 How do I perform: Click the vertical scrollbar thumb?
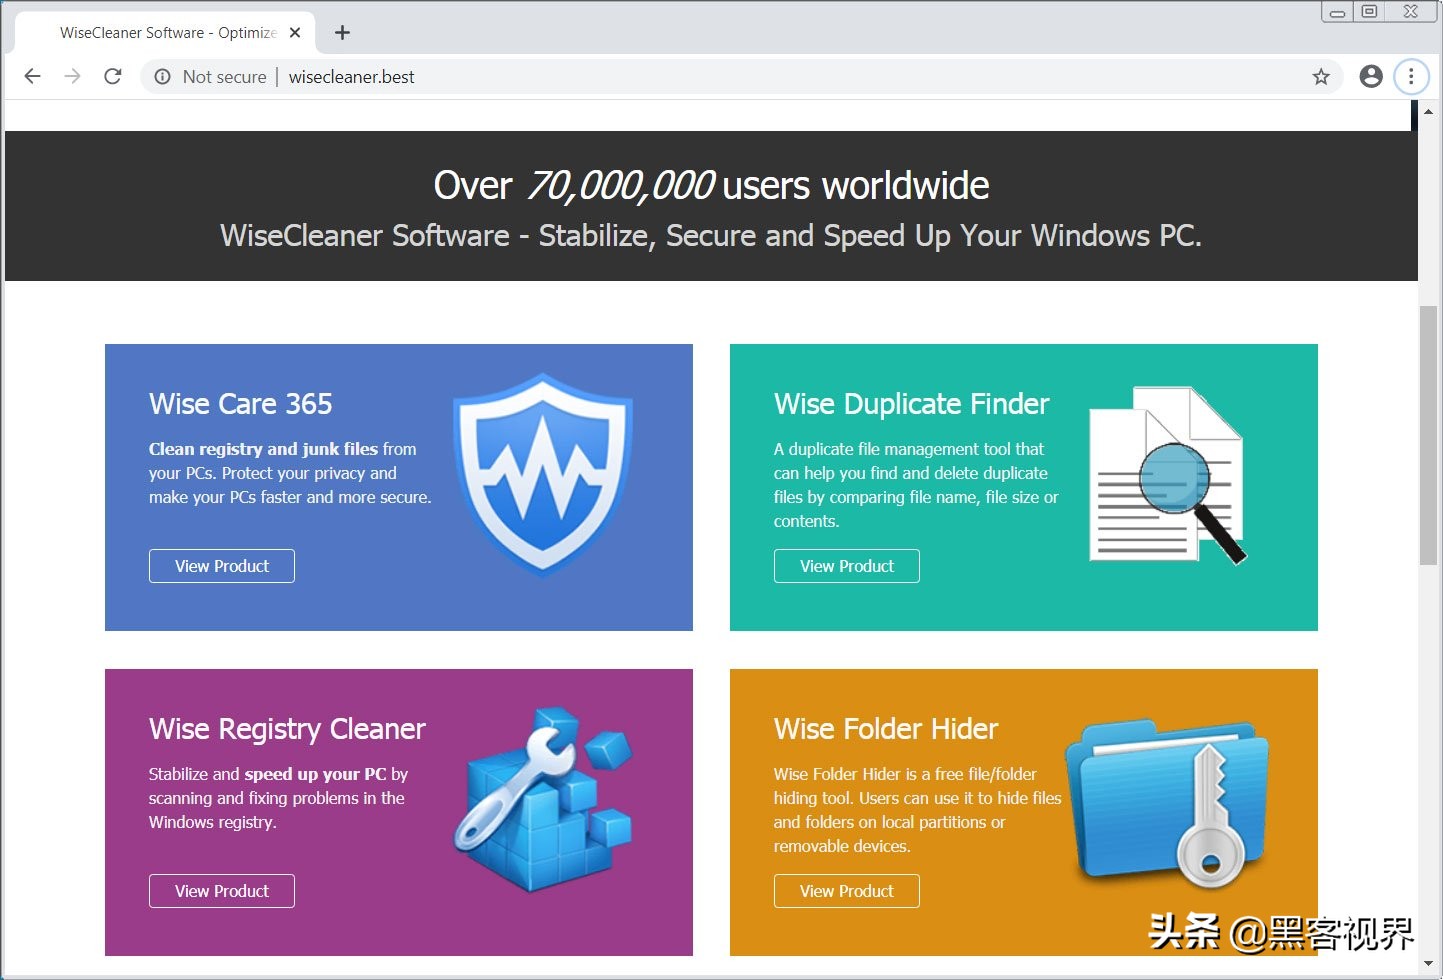(1429, 436)
